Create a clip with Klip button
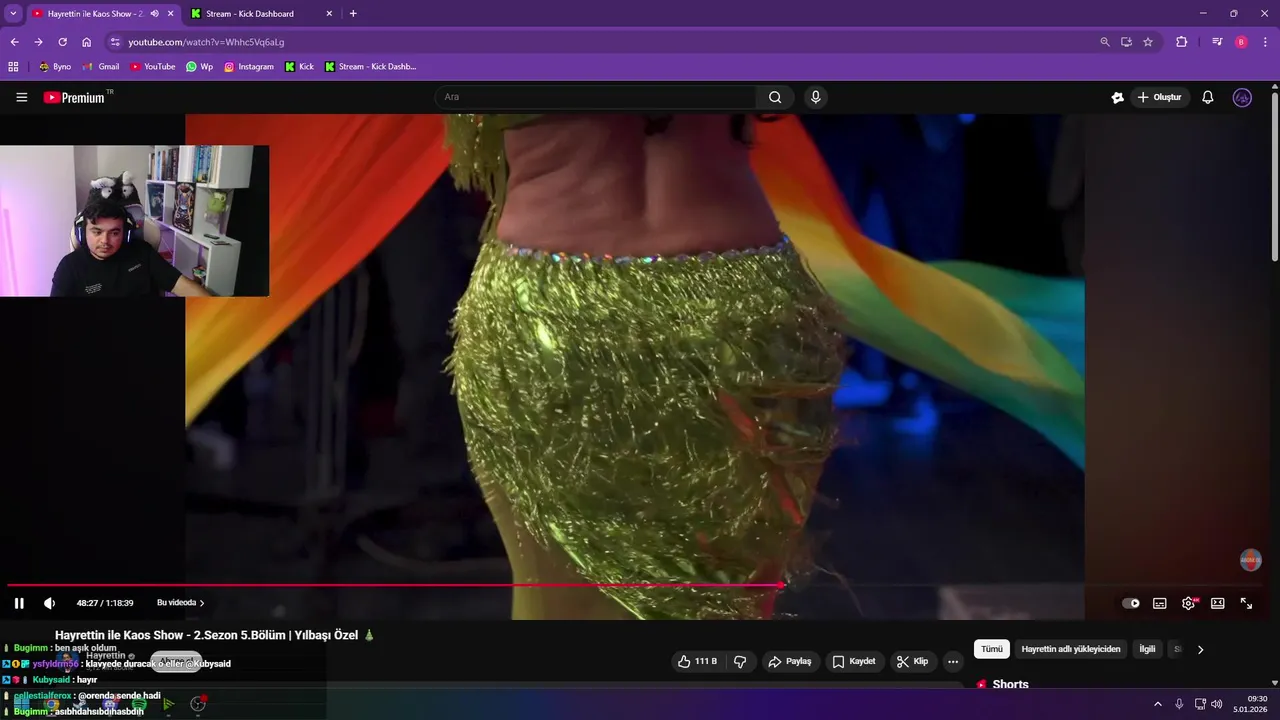 (913, 661)
